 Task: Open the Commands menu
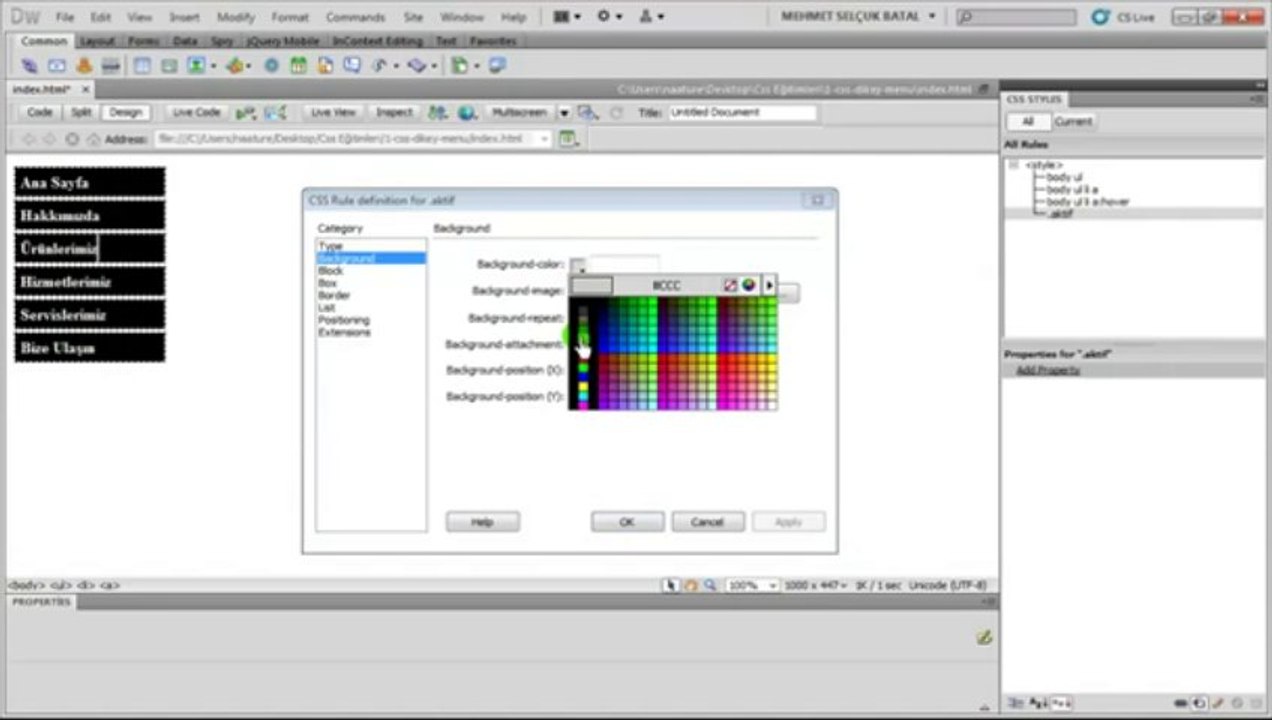pos(355,17)
